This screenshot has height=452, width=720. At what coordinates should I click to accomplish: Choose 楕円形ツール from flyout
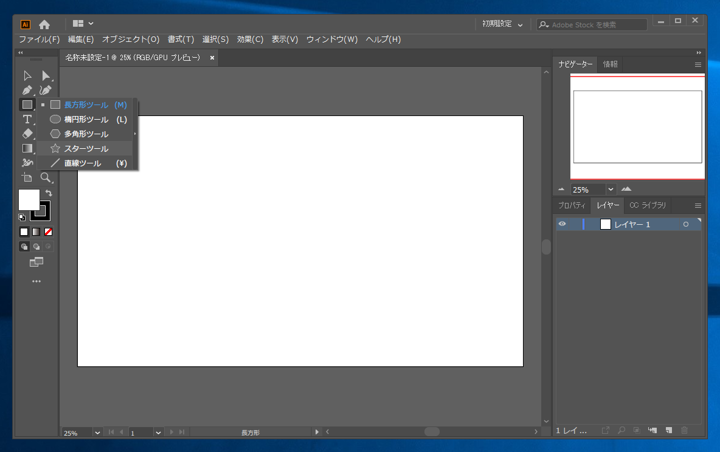[x=86, y=119]
